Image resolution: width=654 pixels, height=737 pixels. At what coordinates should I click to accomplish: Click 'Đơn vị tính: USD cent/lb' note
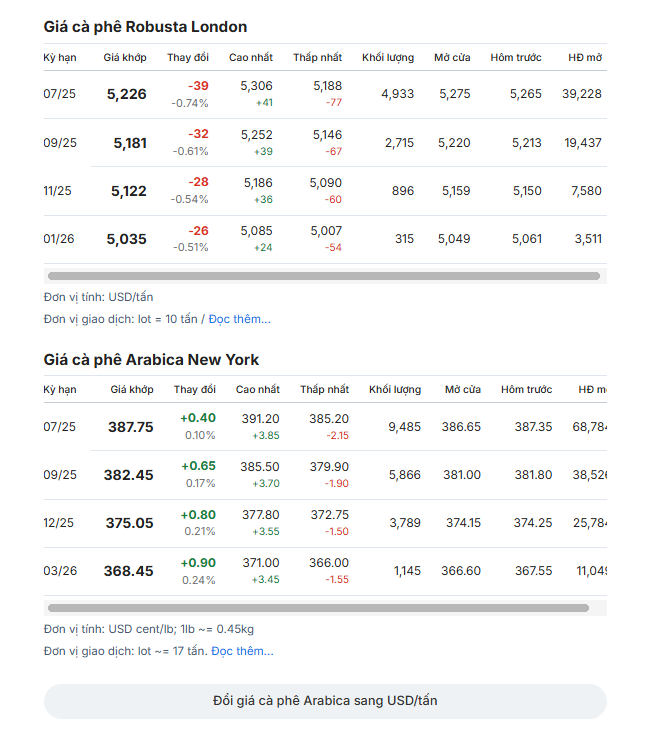[149, 629]
